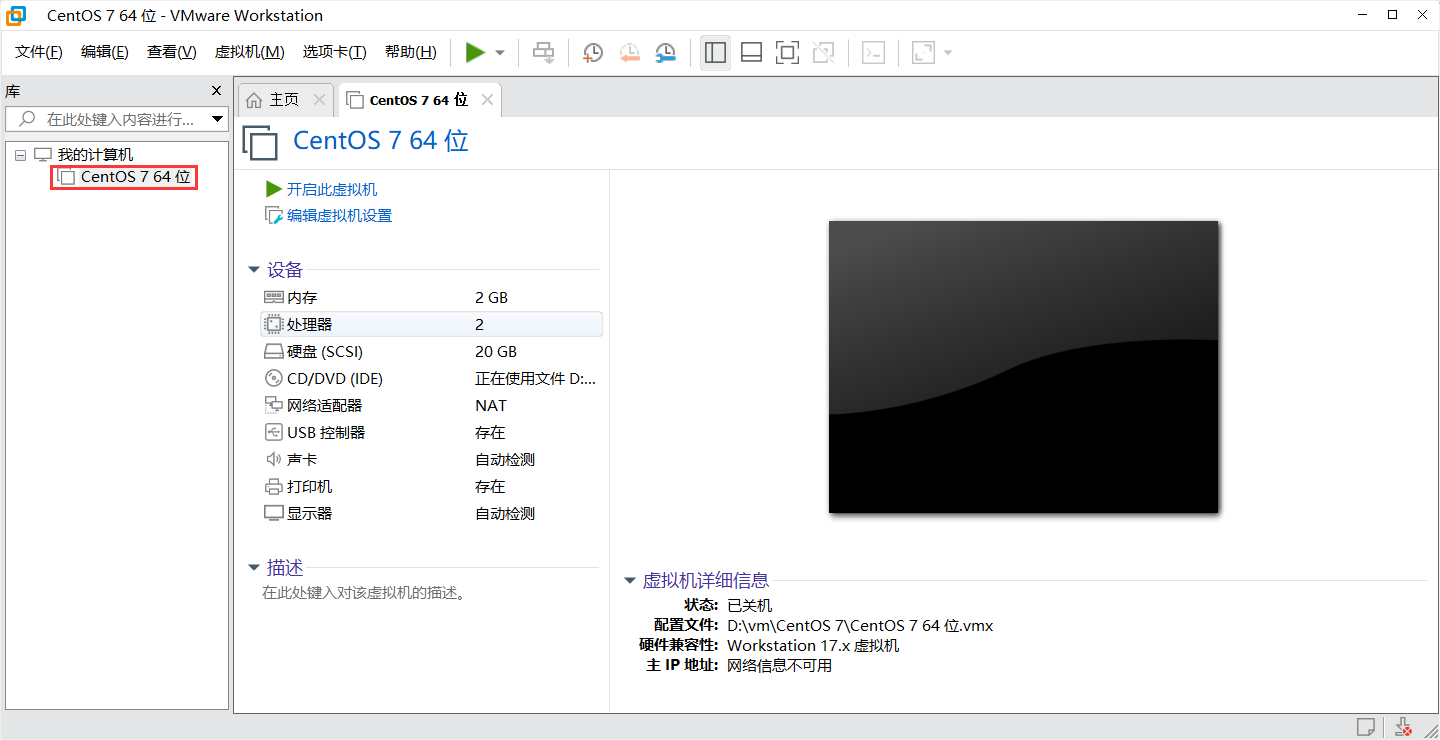Image resolution: width=1440 pixels, height=740 pixels.
Task: Open the 帮助(H) menu
Action: (x=411, y=52)
